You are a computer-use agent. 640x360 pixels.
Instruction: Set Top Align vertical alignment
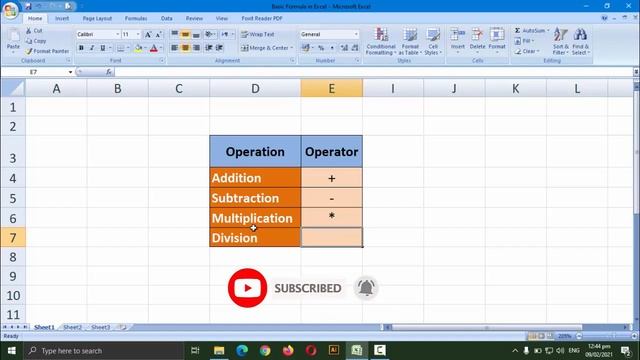(x=174, y=35)
